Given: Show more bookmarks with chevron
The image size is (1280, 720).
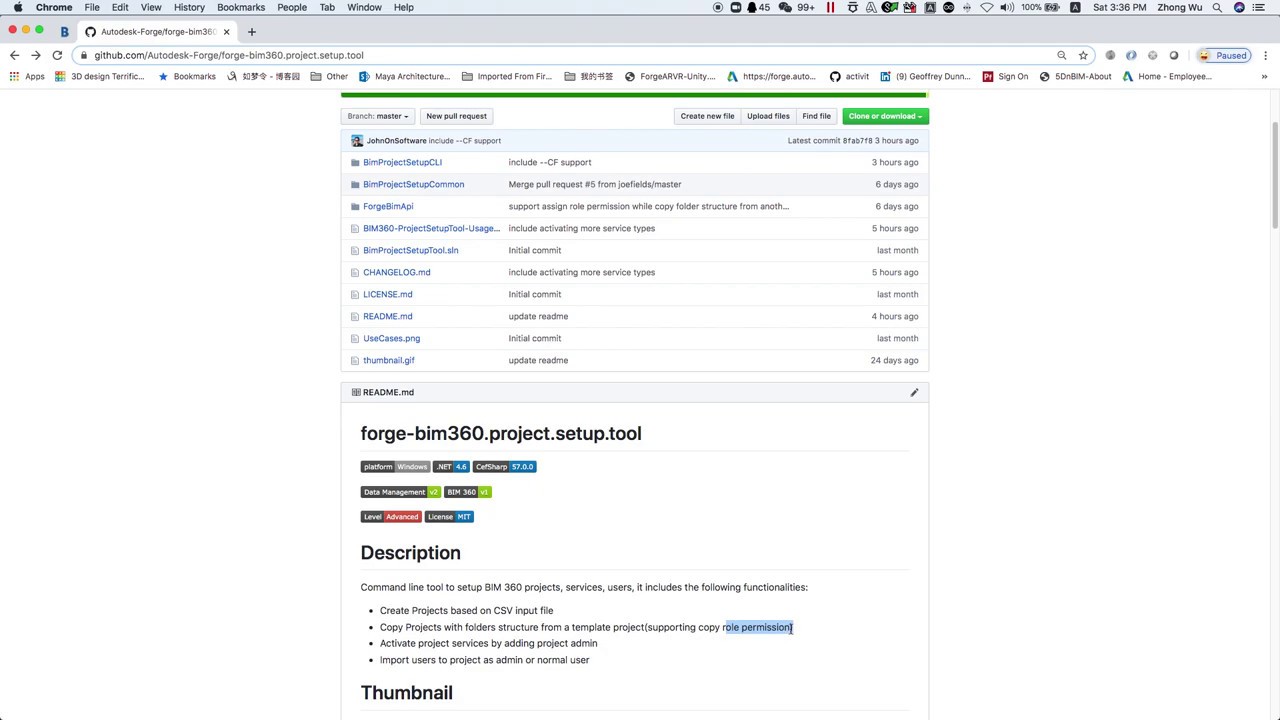Looking at the screenshot, I should point(1264,76).
